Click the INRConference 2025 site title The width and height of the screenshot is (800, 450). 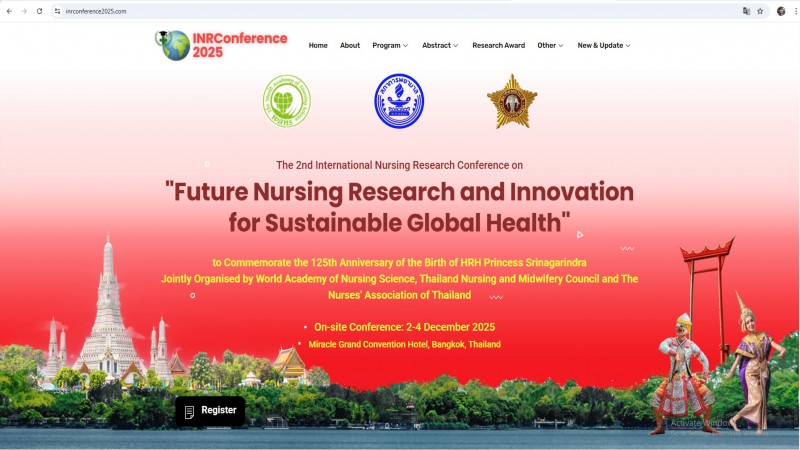pos(240,45)
